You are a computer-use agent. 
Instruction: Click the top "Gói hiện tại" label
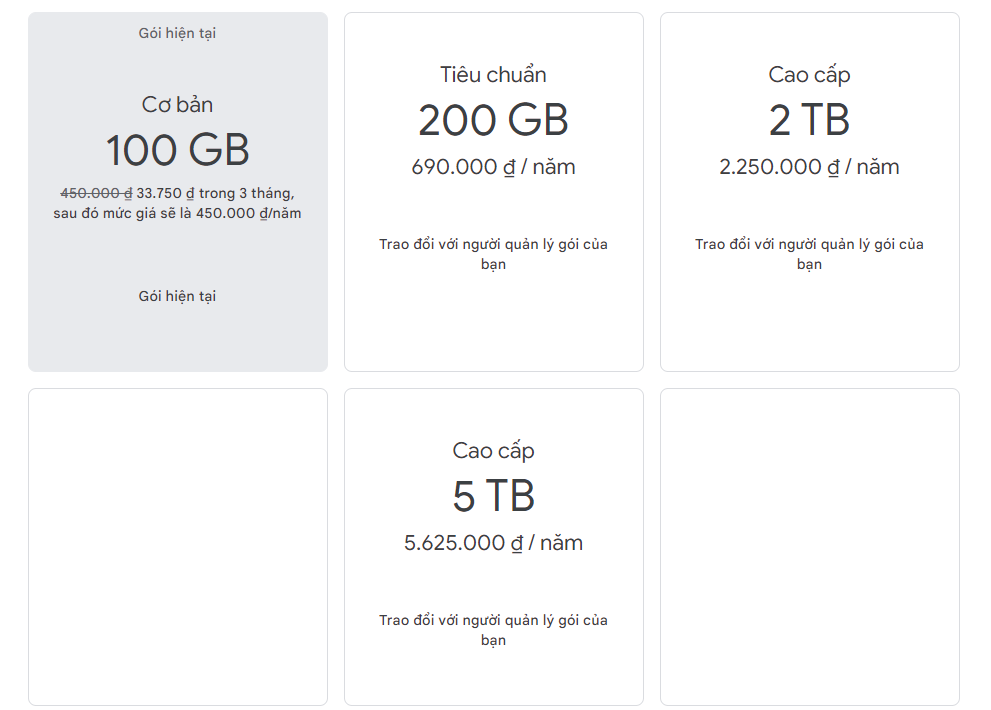[177, 34]
